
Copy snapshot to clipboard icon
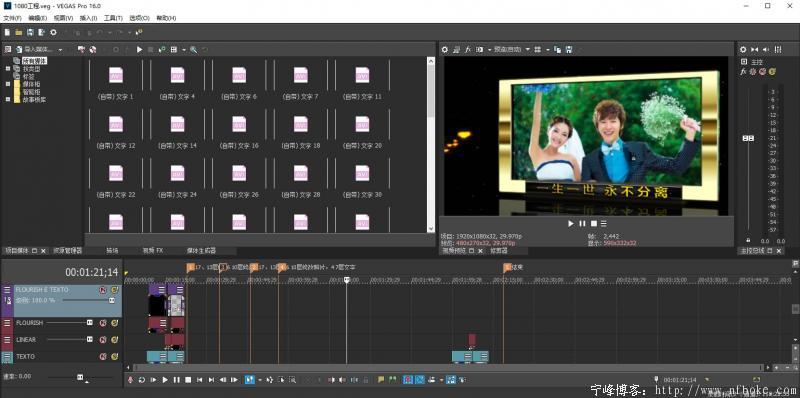[x=557, y=49]
